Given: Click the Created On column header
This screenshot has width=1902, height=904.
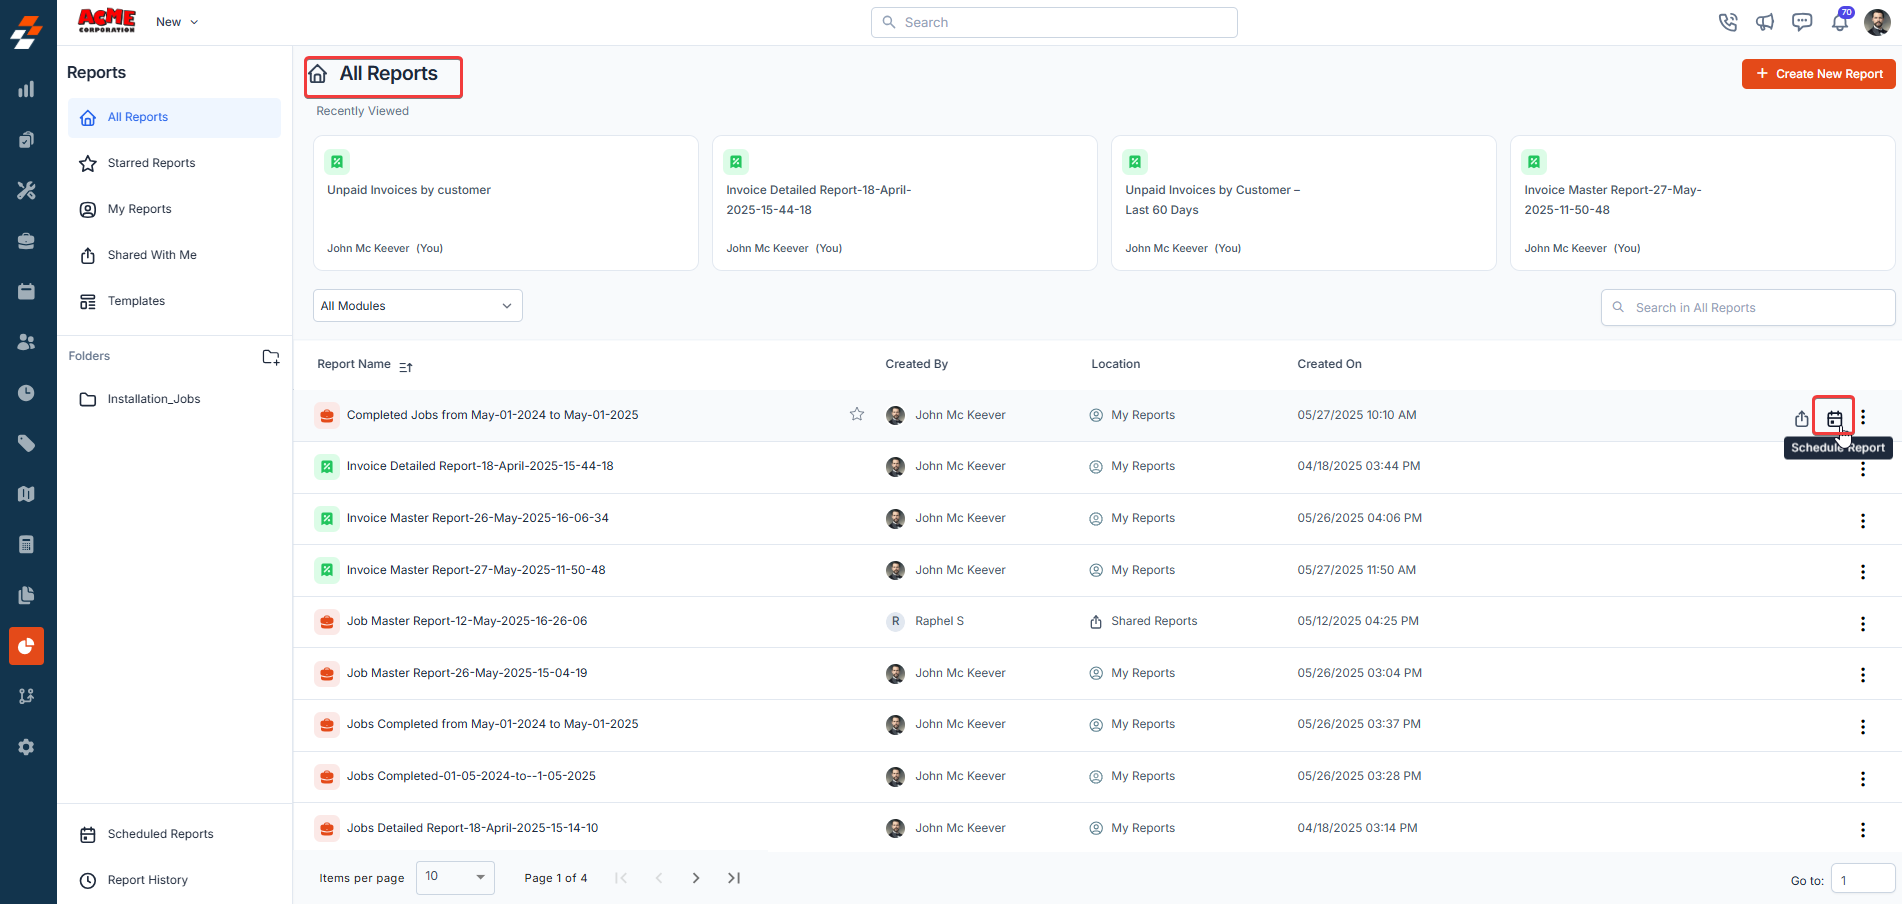Looking at the screenshot, I should tap(1329, 364).
